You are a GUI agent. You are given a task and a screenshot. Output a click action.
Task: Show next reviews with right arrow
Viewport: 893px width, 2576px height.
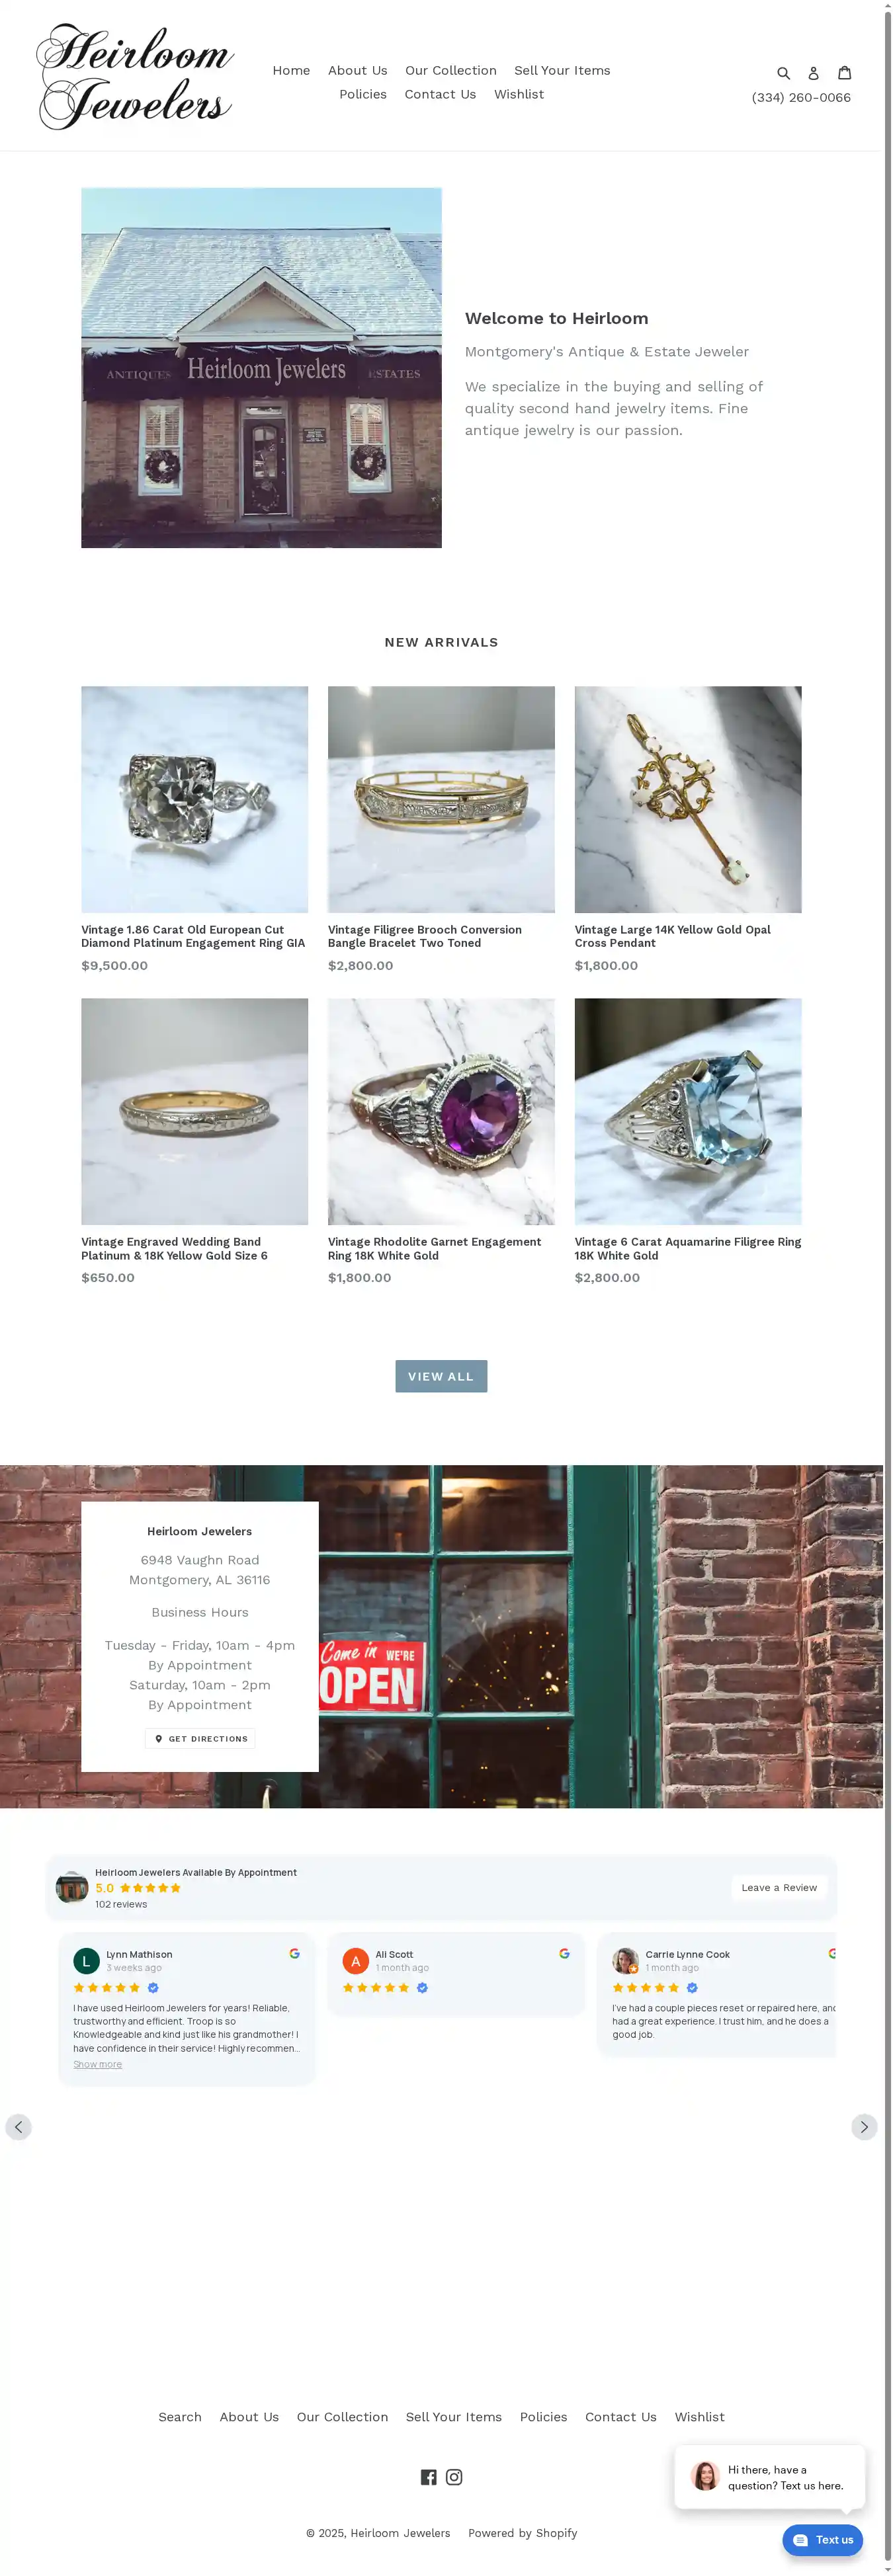[864, 2126]
